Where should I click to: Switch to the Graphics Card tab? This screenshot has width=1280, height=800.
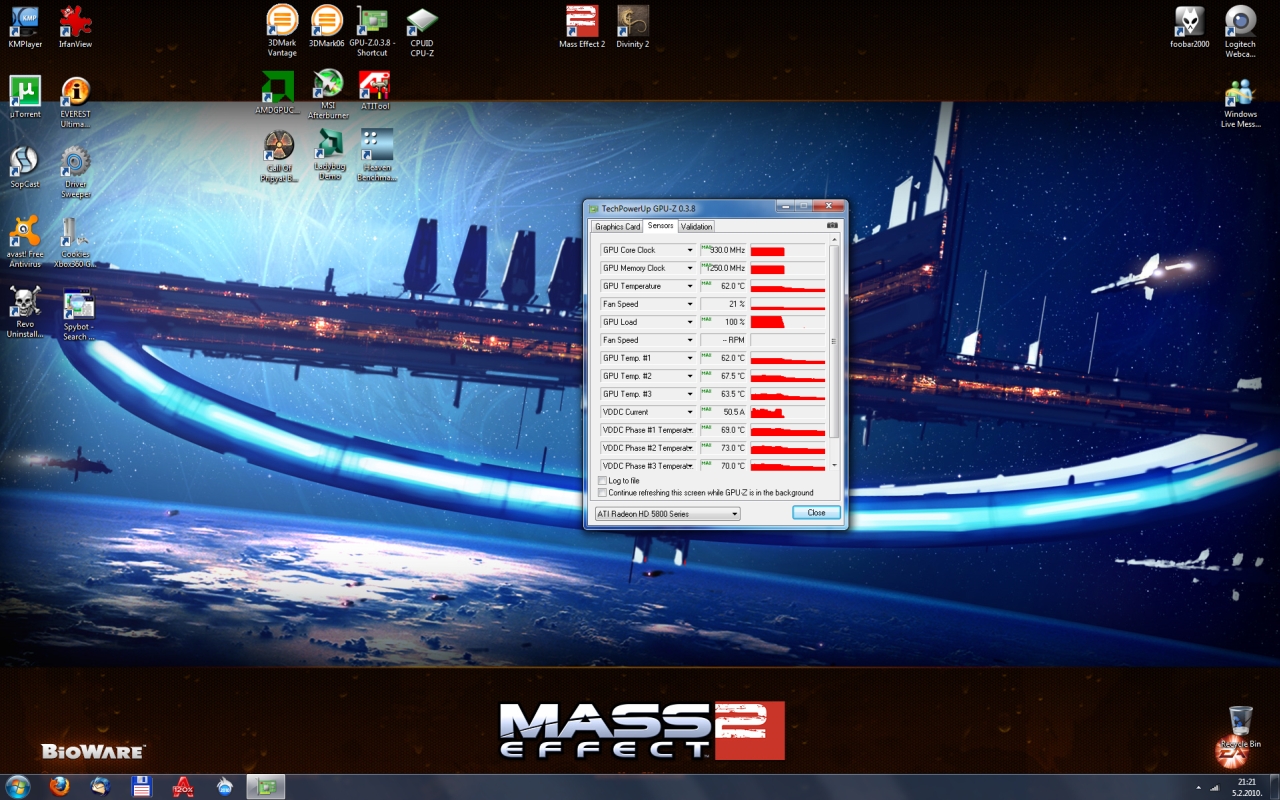(x=617, y=227)
